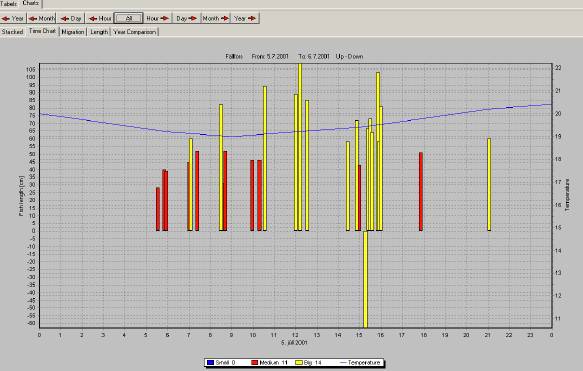
Task: Click the yellow Big legend swatch
Action: [299, 362]
